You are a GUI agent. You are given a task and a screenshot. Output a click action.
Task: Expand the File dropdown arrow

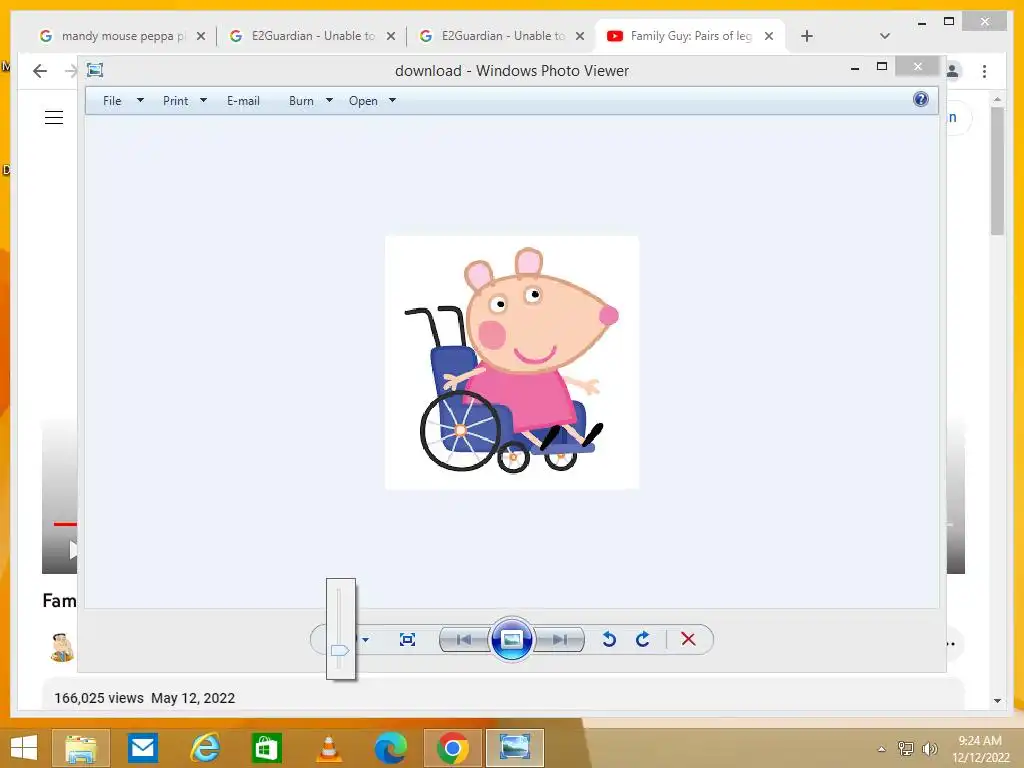pos(140,101)
